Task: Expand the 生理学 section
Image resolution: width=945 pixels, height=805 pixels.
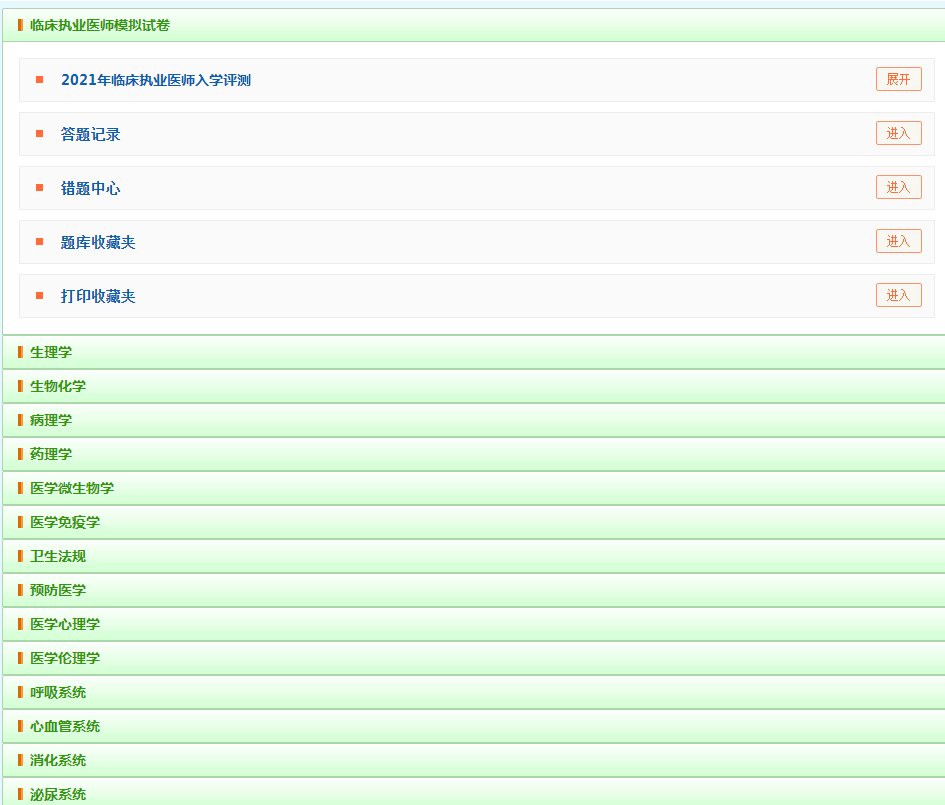Action: pyautogui.click(x=51, y=352)
